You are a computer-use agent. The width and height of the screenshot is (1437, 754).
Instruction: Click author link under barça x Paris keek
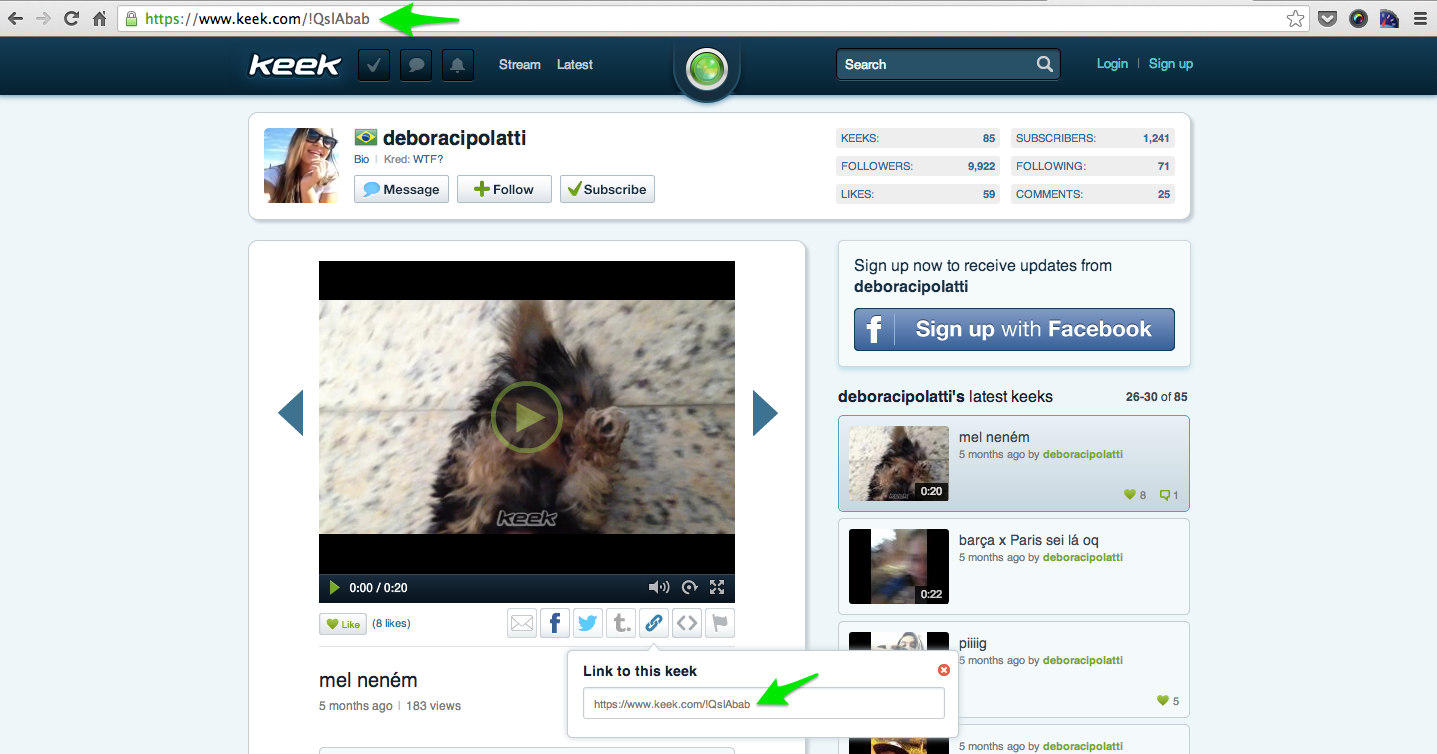coord(1083,558)
